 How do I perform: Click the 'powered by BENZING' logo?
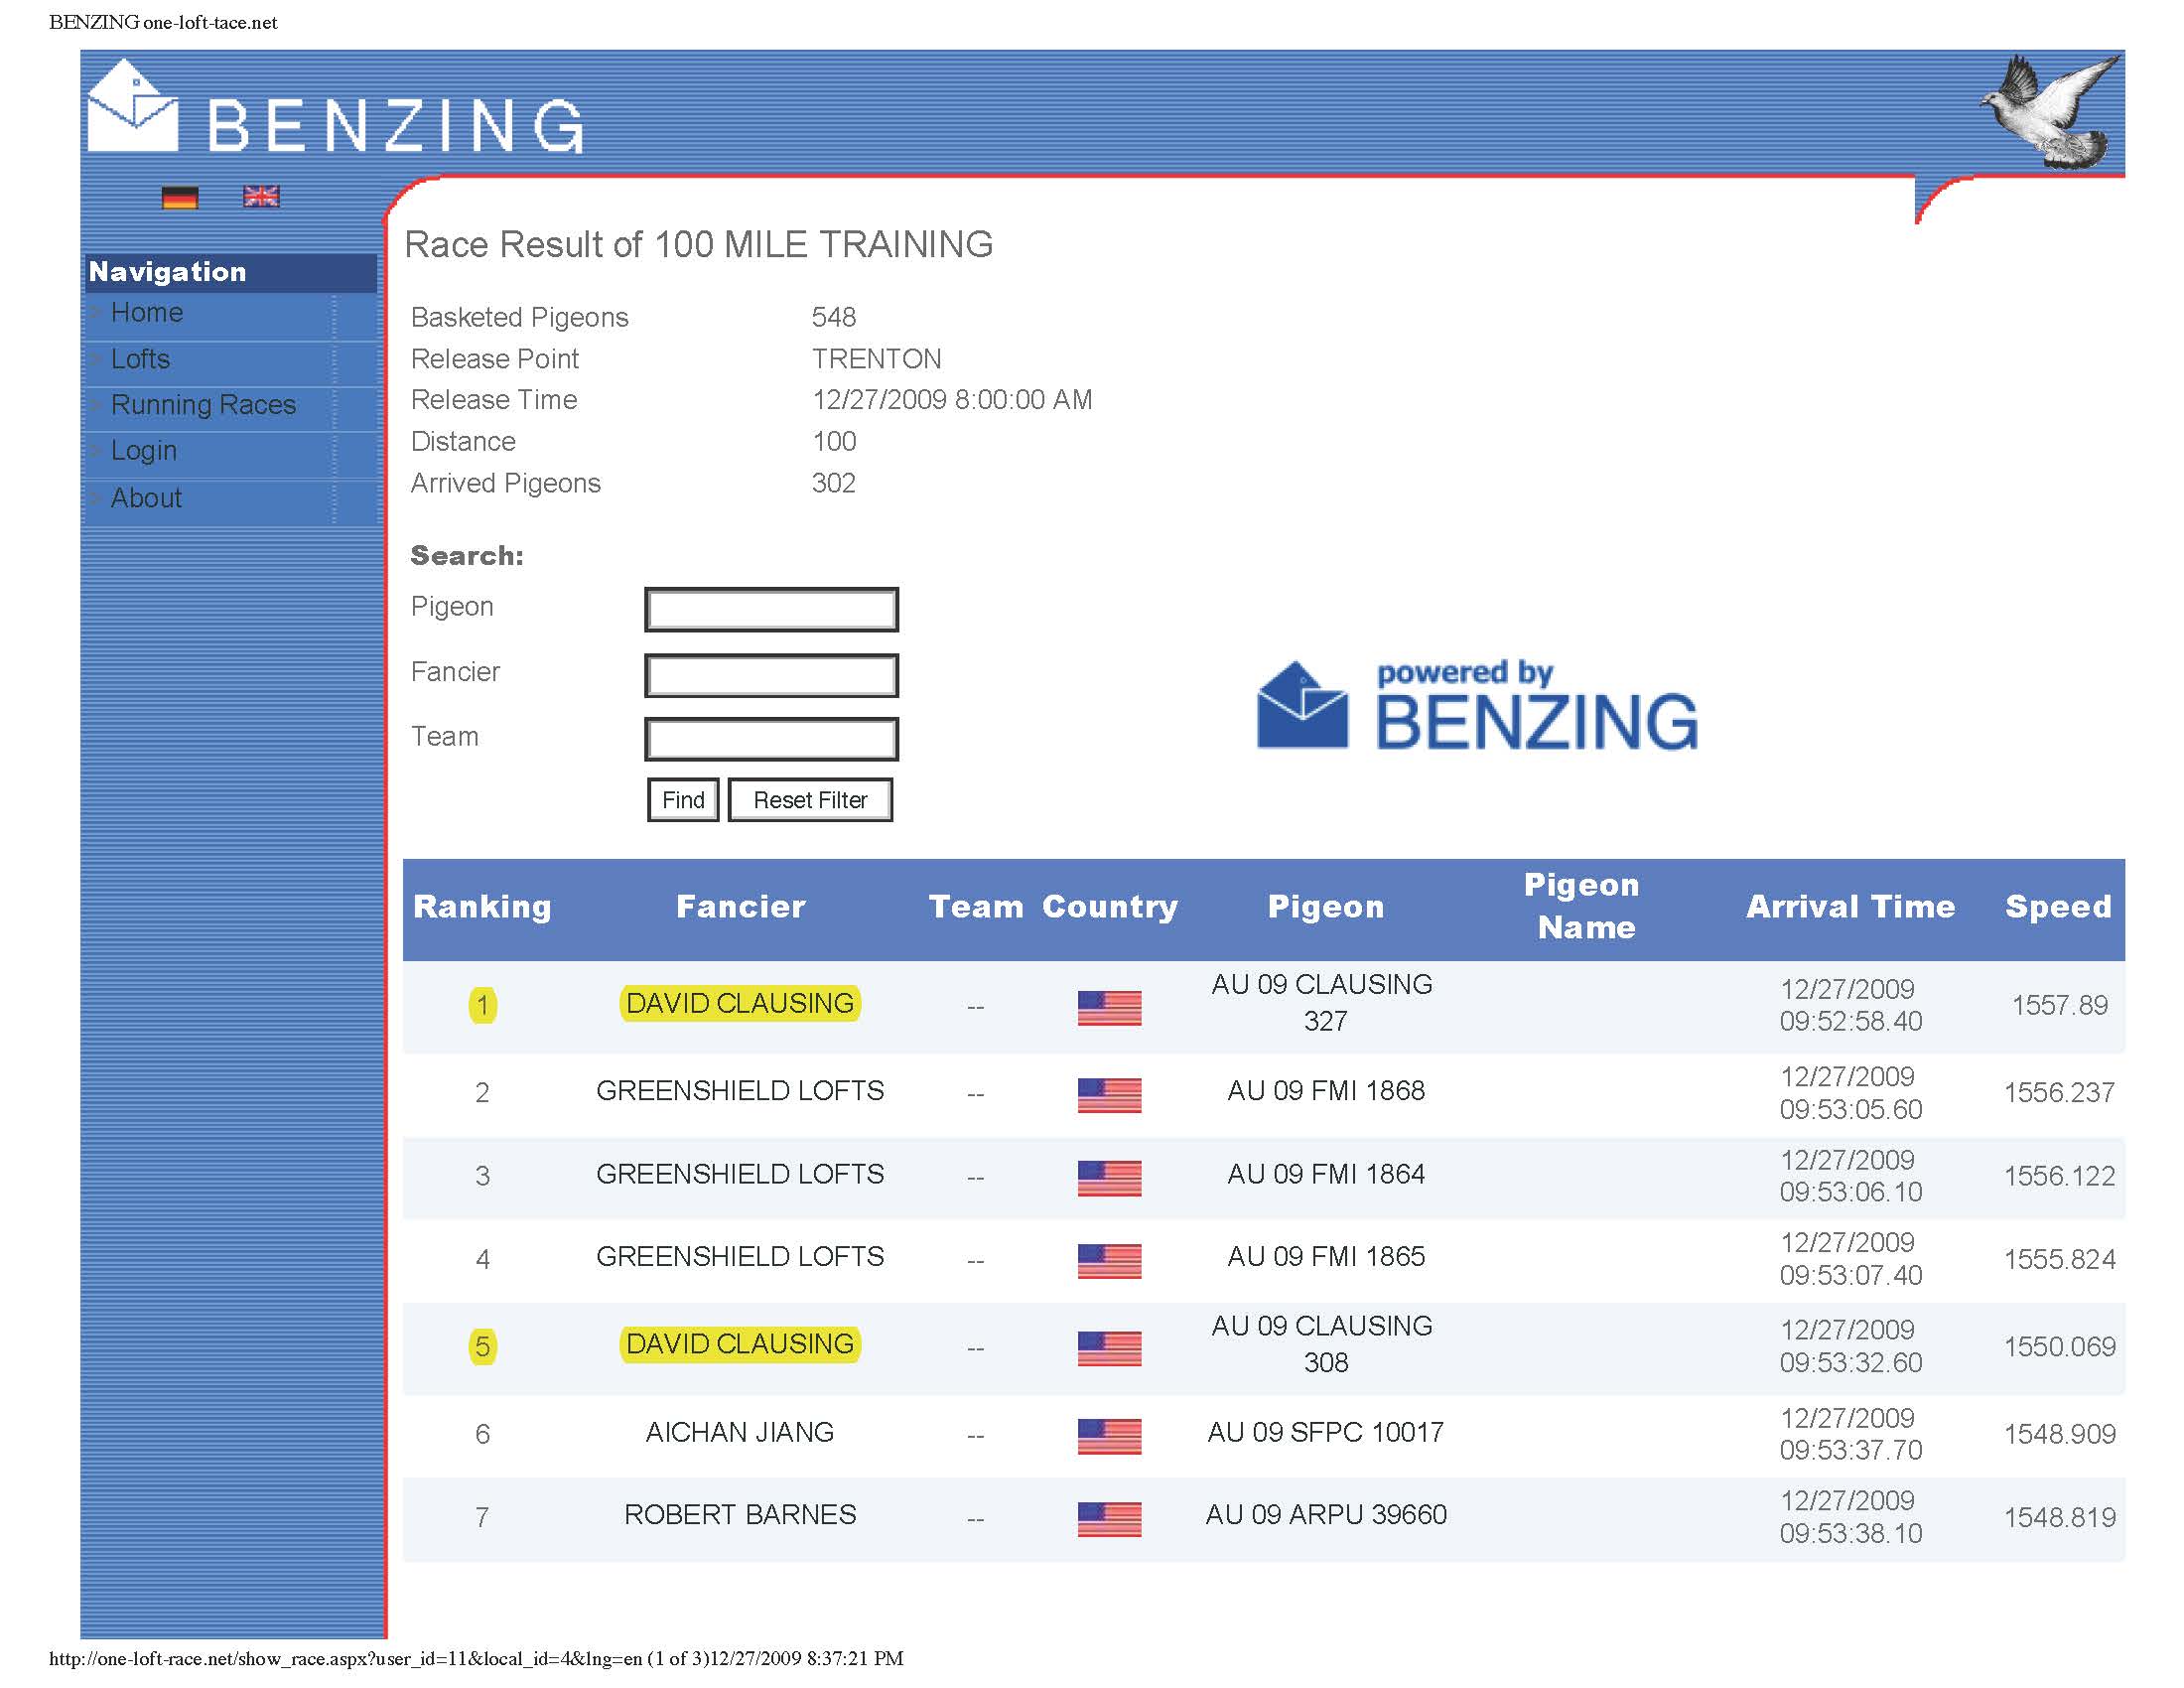coord(1477,706)
